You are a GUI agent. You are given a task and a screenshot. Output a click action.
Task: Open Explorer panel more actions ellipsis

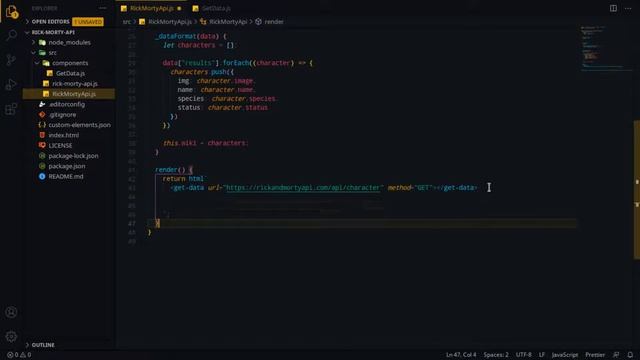point(102,8)
